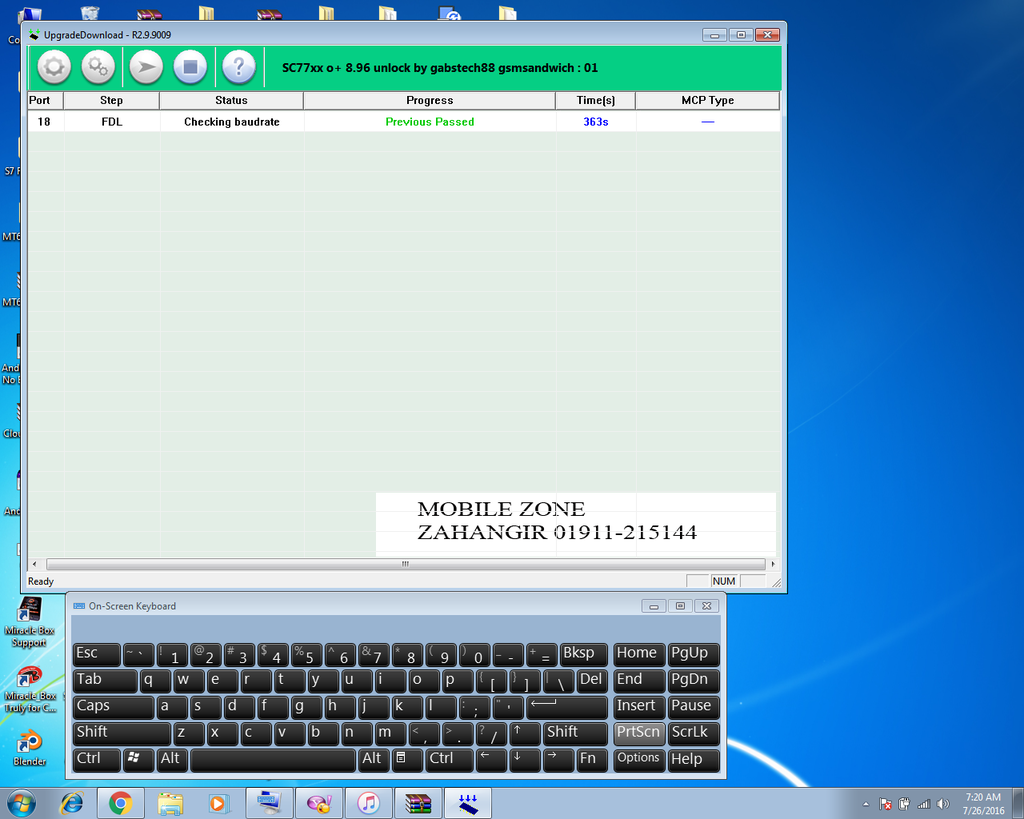Viewport: 1024px width, 819px height.
Task: Toggle the Fn key on the on-screen keyboard
Action: [590, 759]
